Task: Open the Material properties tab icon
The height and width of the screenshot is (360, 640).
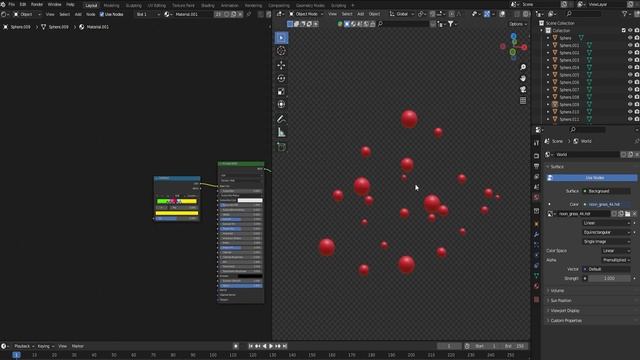Action: coord(536,286)
